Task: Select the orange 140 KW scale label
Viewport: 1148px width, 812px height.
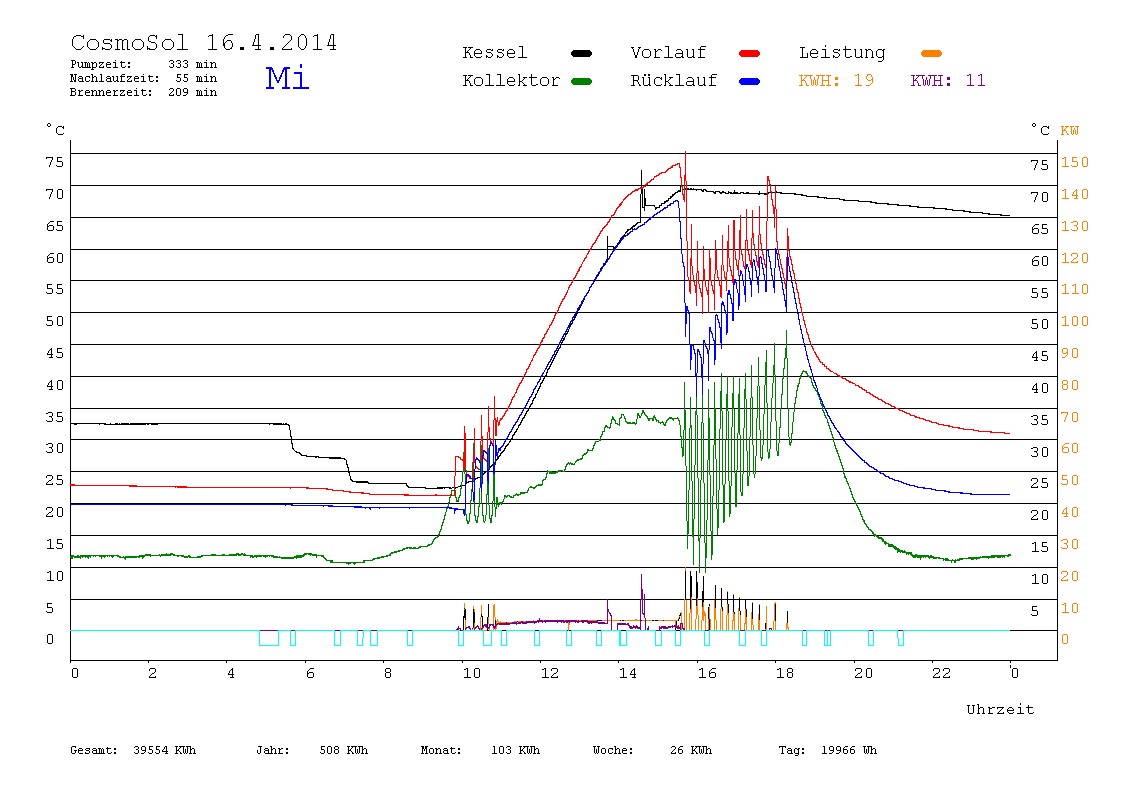Action: [1075, 194]
